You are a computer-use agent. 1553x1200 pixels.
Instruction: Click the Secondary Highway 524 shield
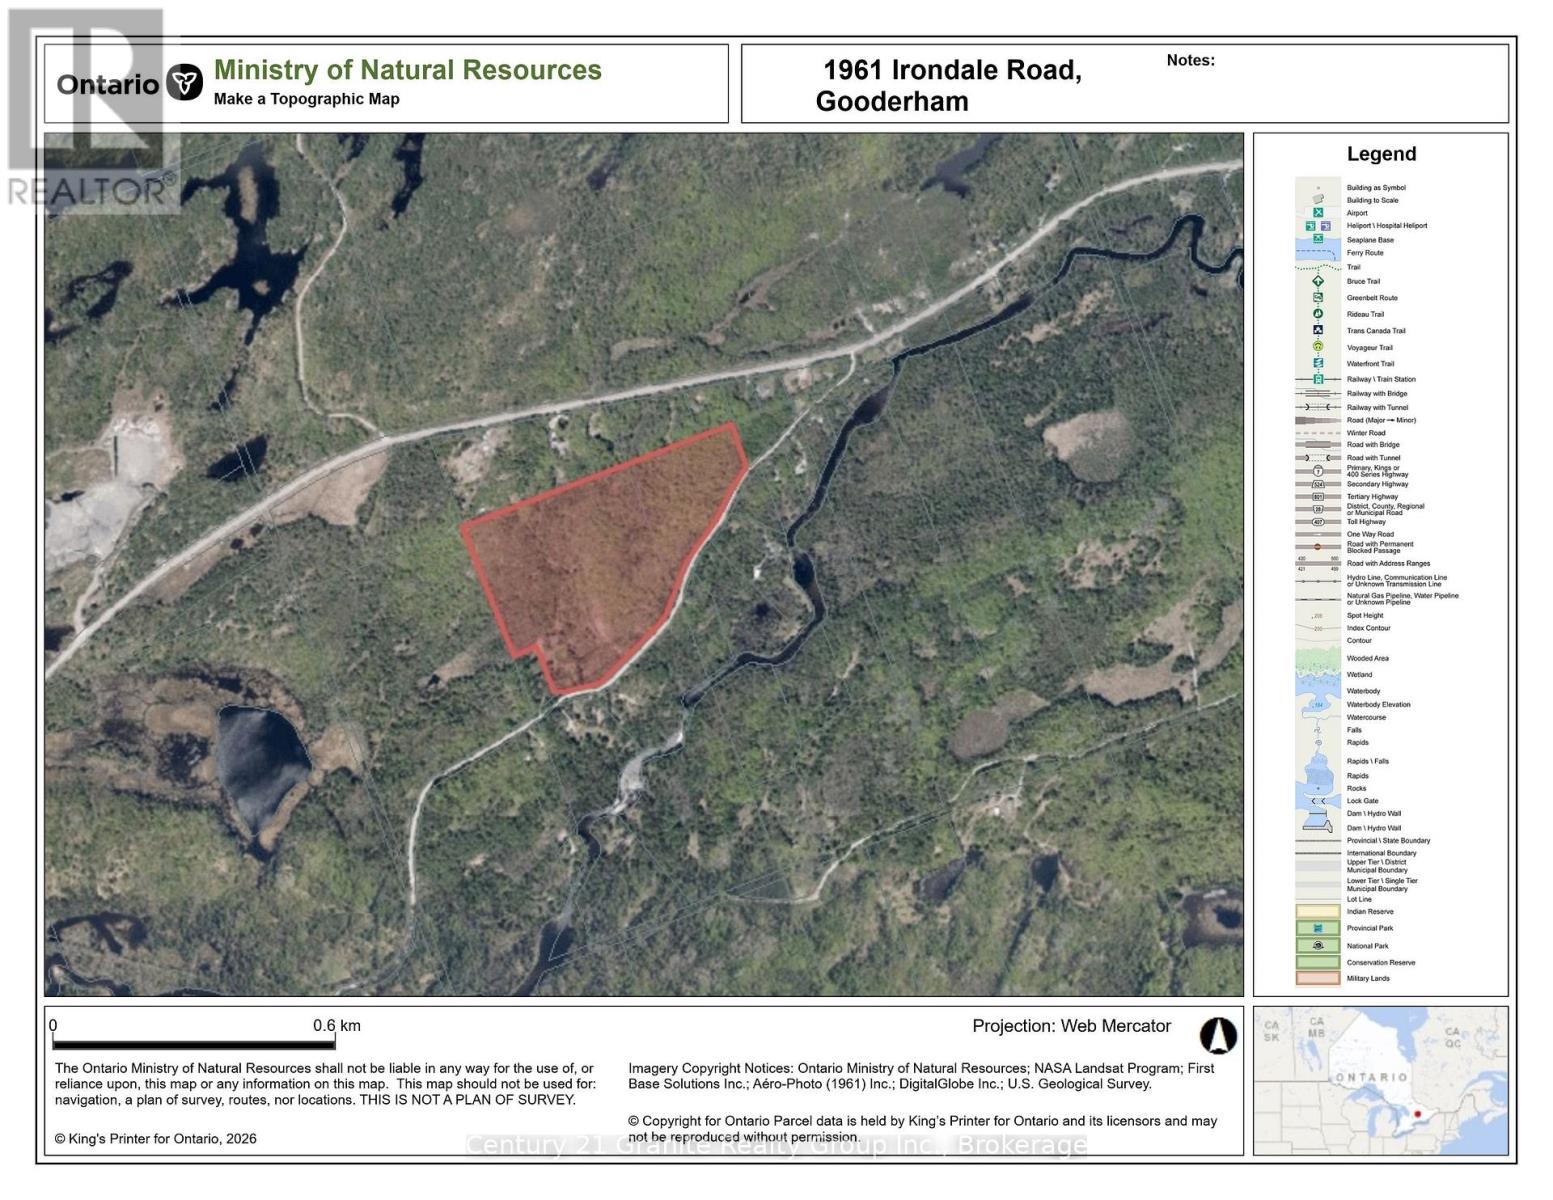click(1318, 484)
